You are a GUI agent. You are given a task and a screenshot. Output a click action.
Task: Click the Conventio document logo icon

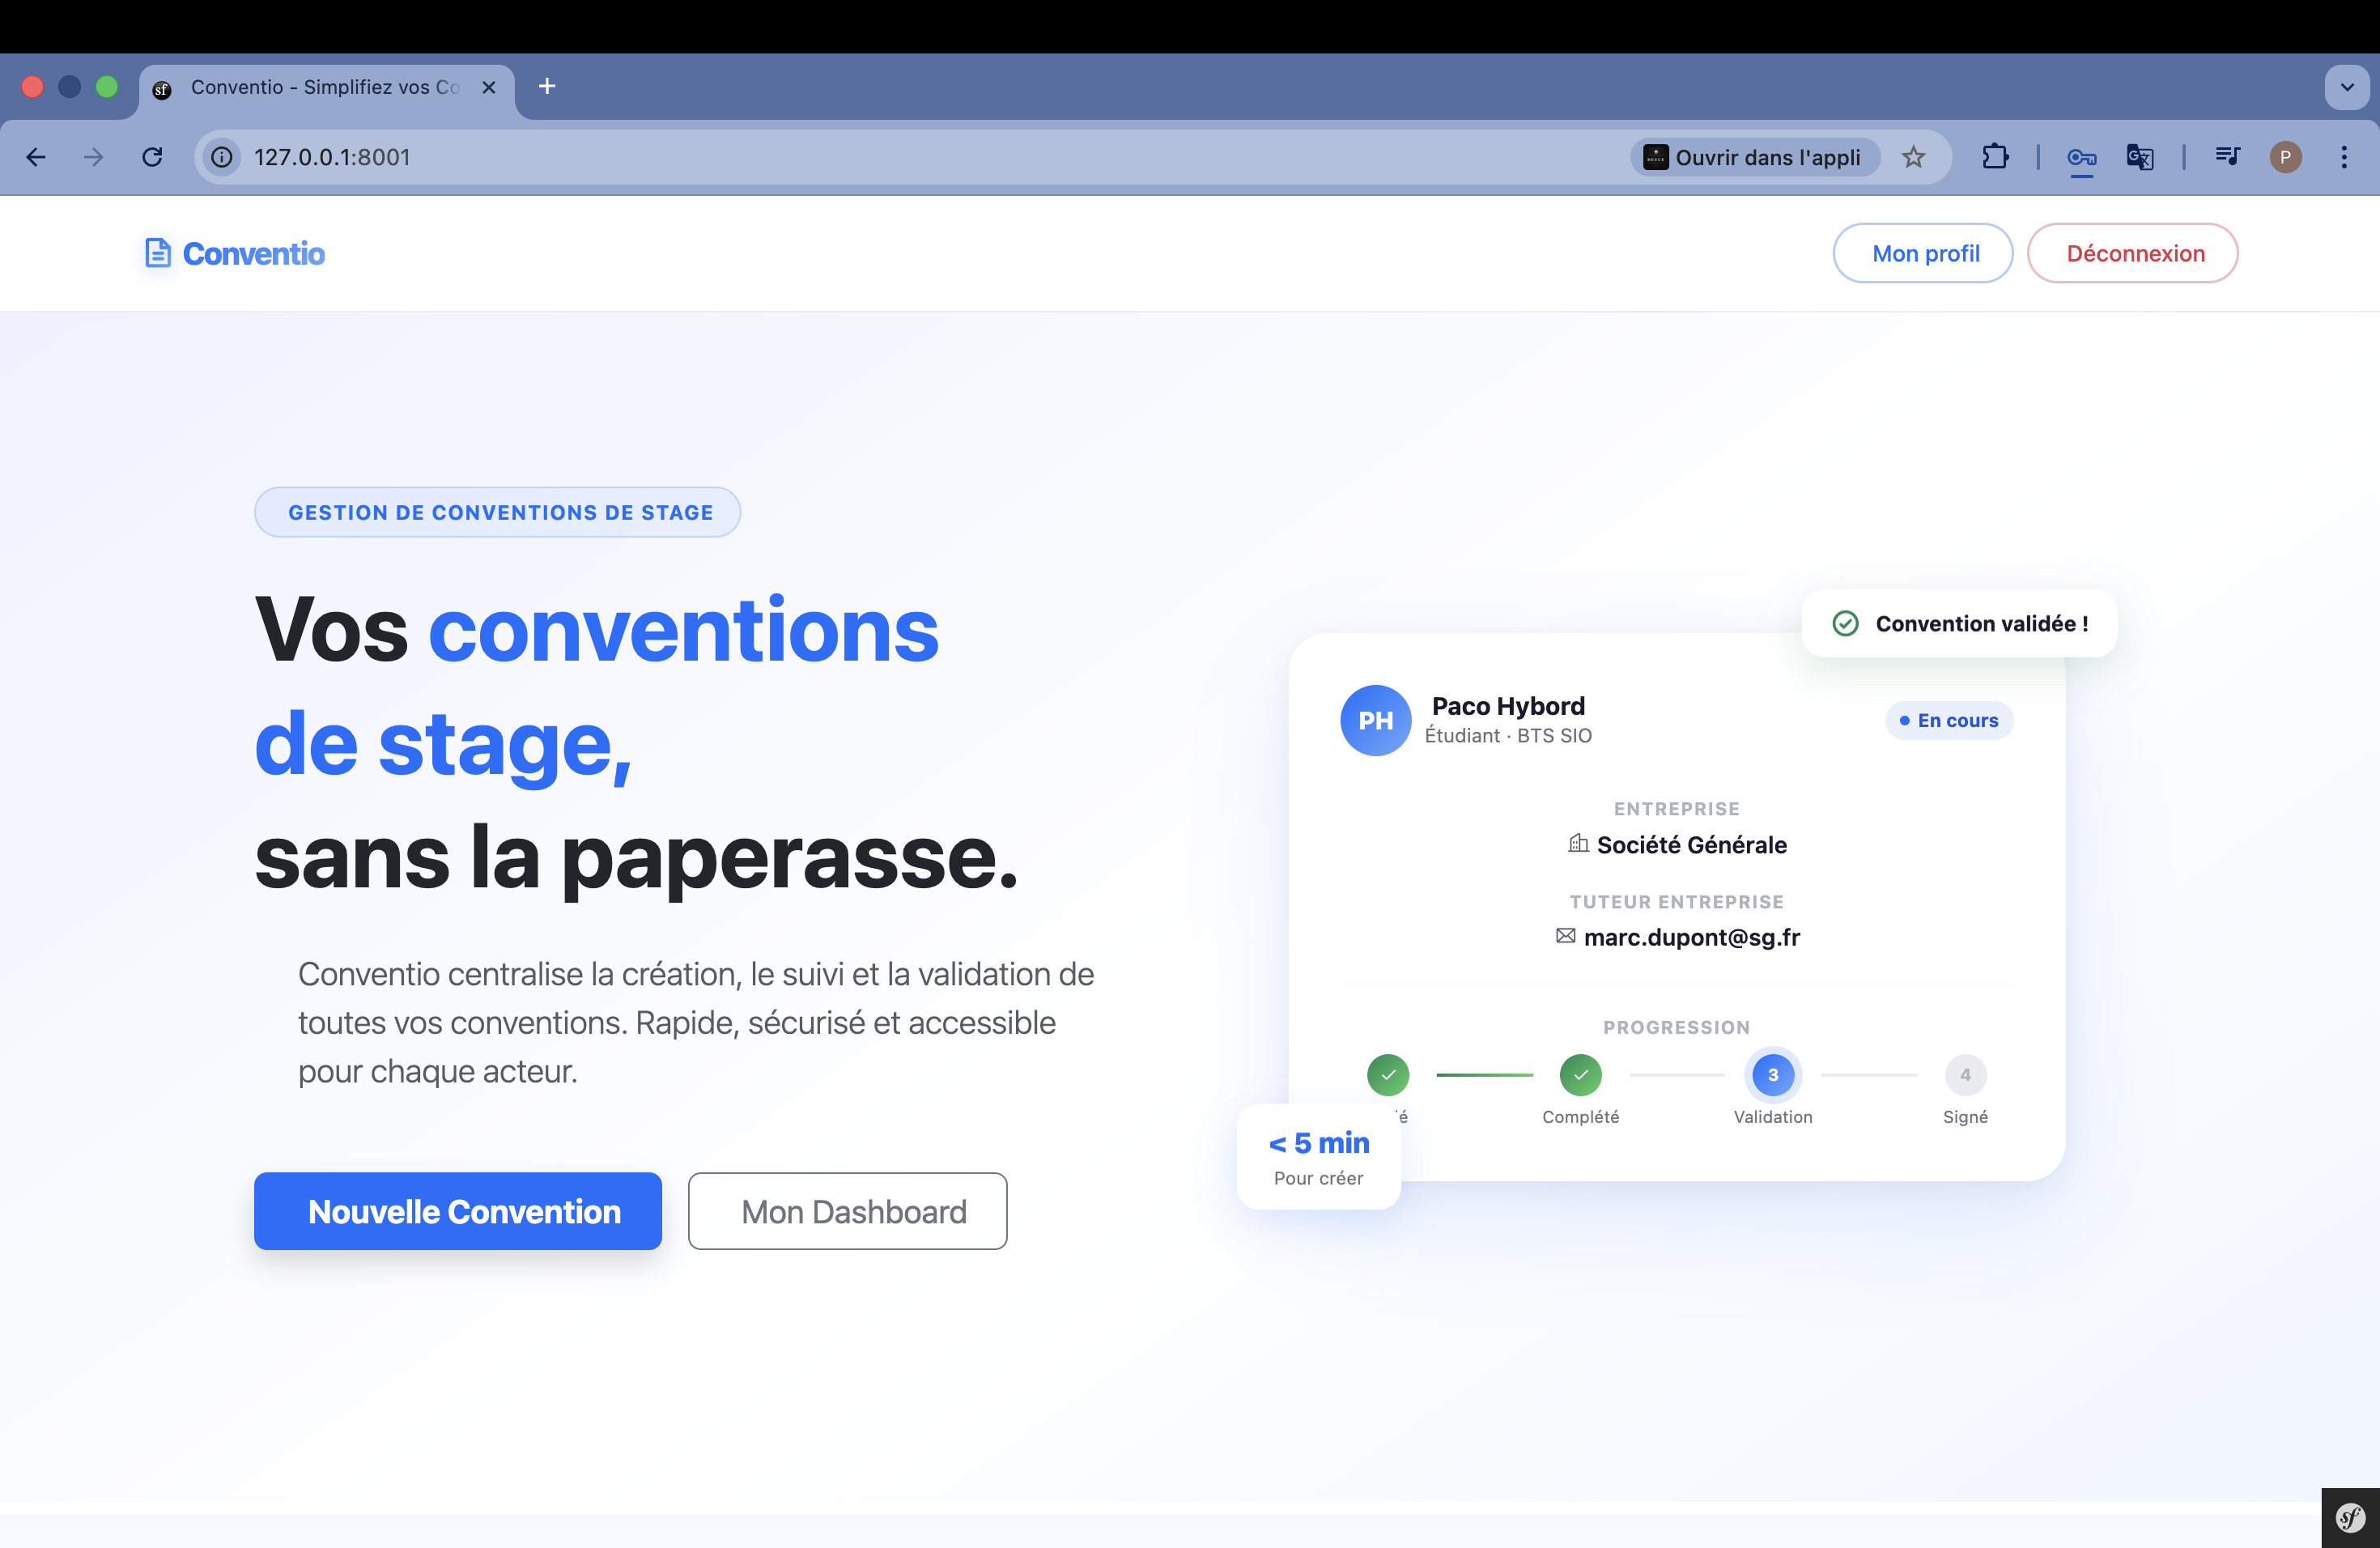click(x=159, y=253)
